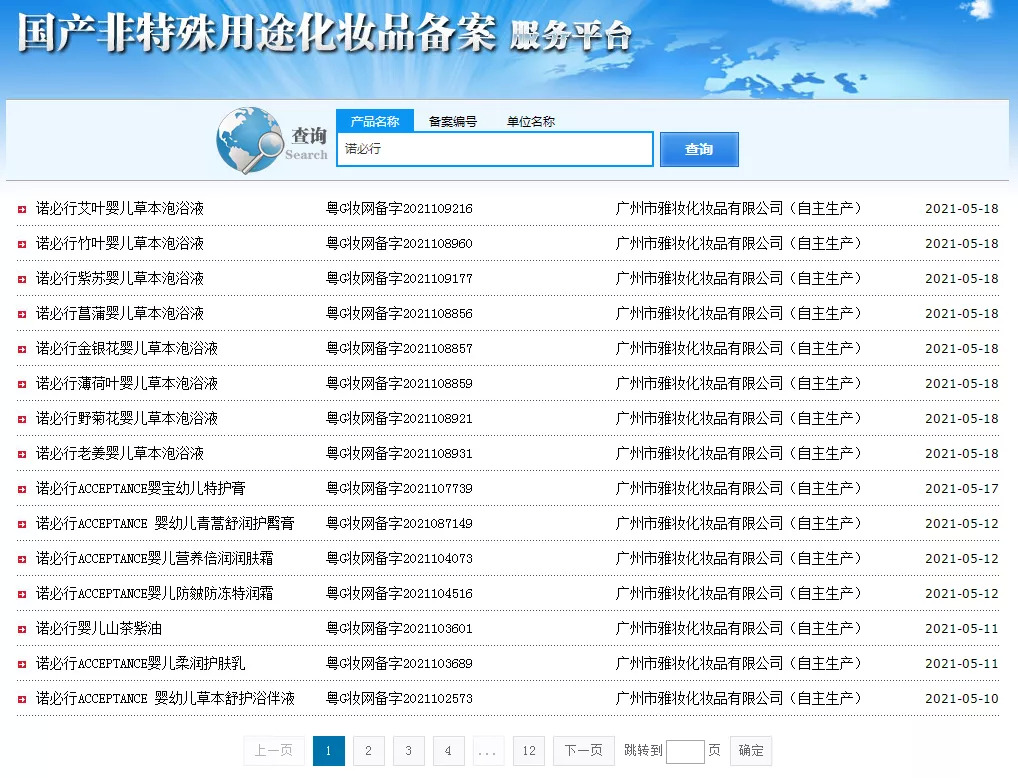Viewport: 1018px width, 778px height.
Task: Click record number 粤G妆网备字2021104516
Action: click(399, 594)
